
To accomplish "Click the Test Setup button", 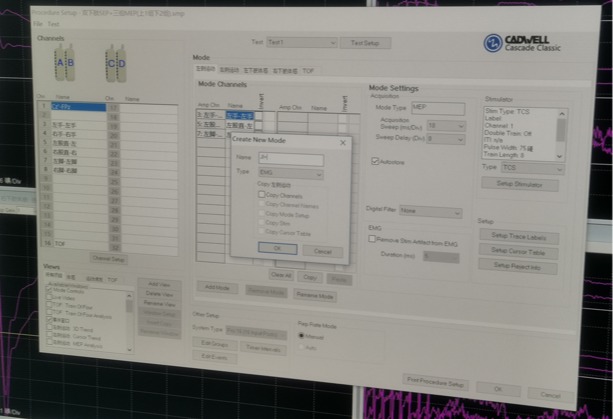I will pyautogui.click(x=367, y=43).
